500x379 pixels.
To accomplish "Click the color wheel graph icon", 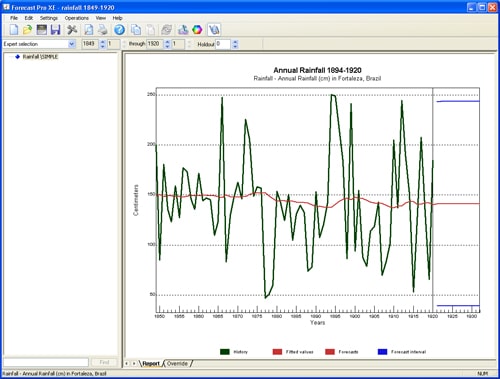I will tap(197, 30).
